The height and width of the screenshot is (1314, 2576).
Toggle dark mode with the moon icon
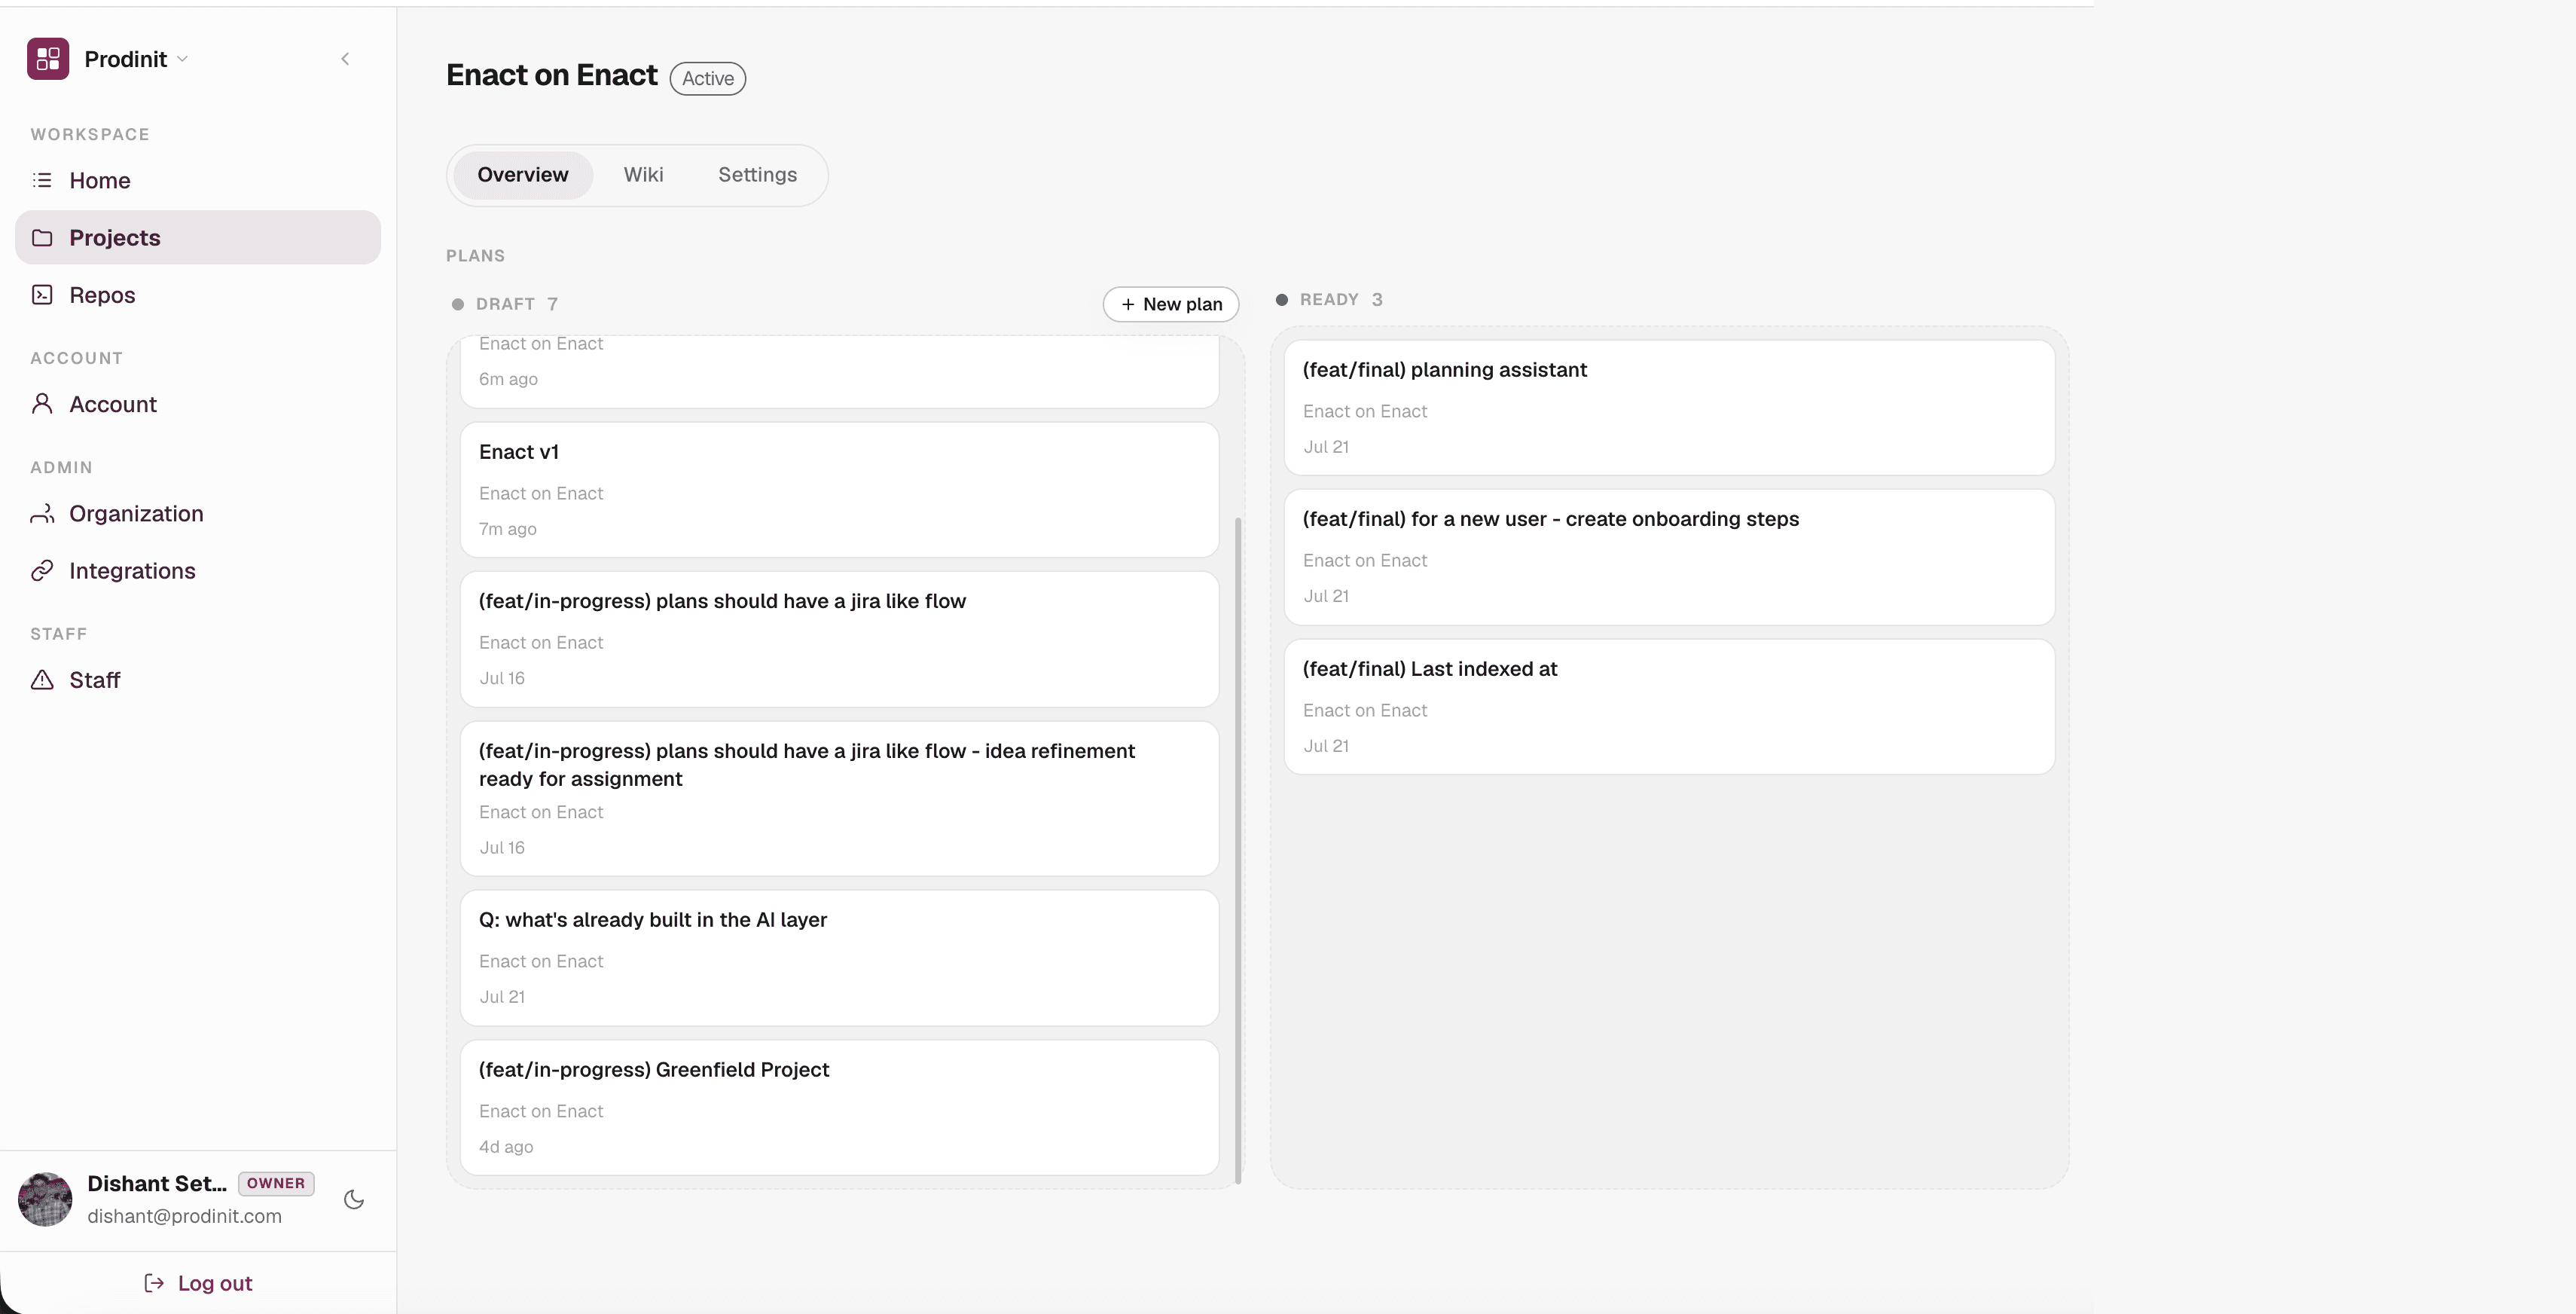click(354, 1200)
